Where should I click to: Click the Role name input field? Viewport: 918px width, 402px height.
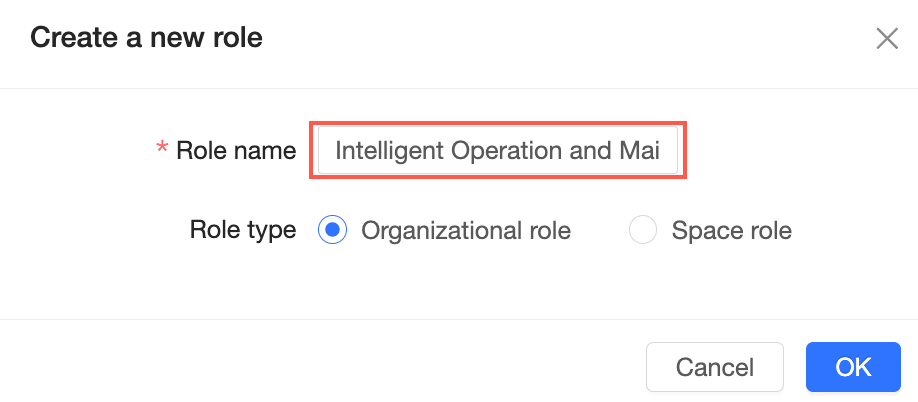pos(498,151)
